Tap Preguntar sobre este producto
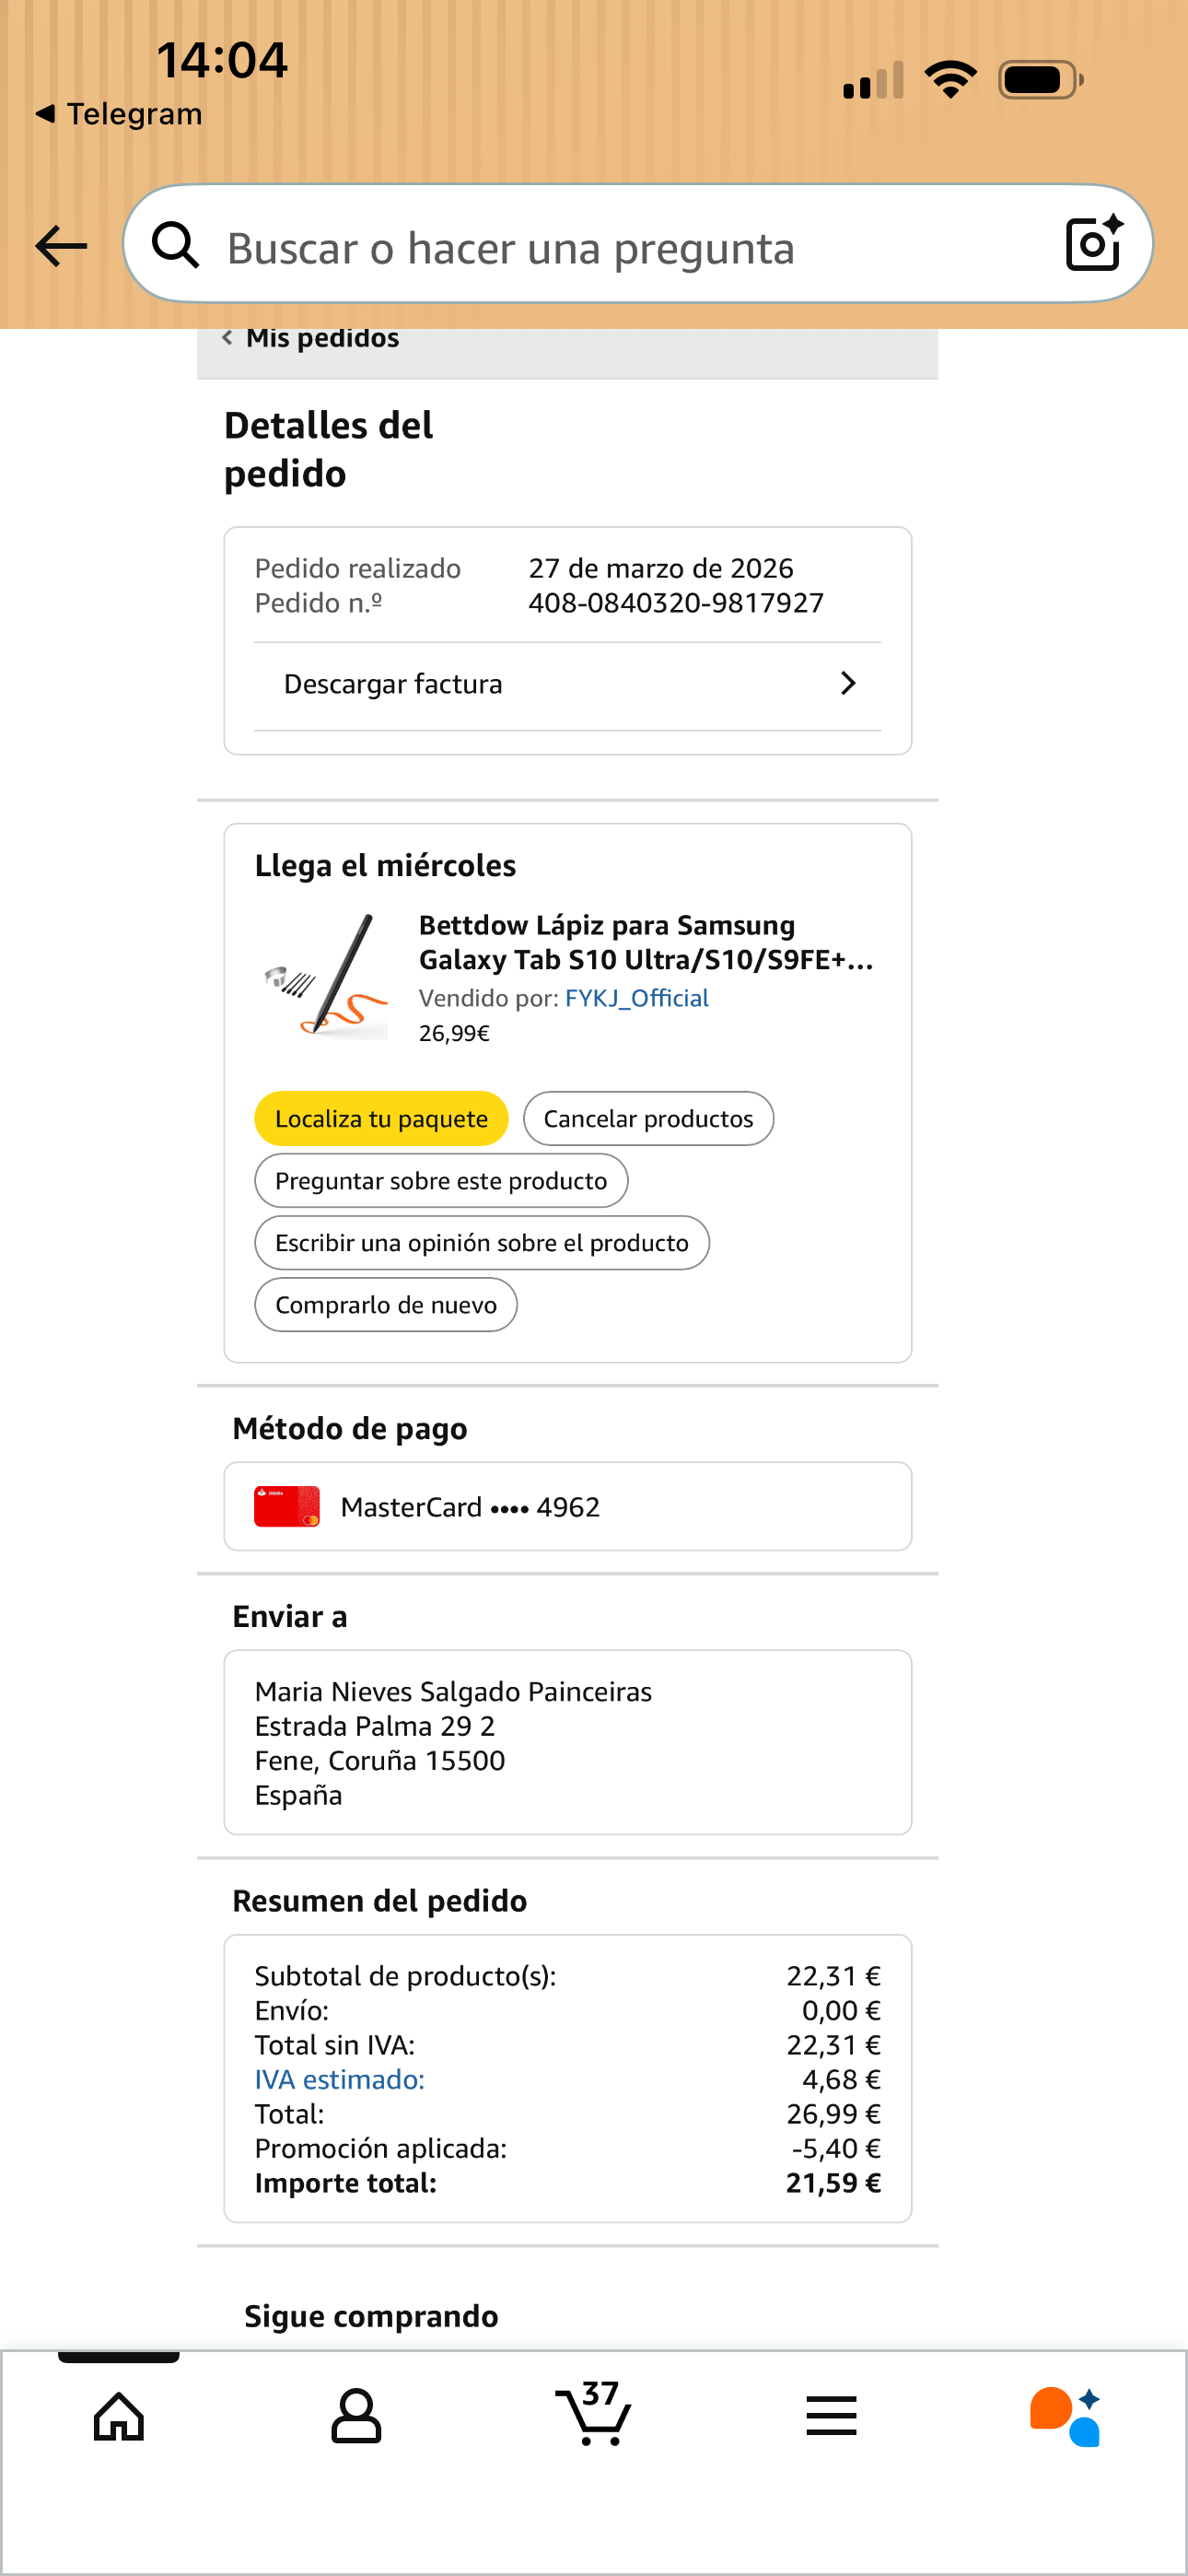This screenshot has width=1188, height=2576. tap(441, 1181)
